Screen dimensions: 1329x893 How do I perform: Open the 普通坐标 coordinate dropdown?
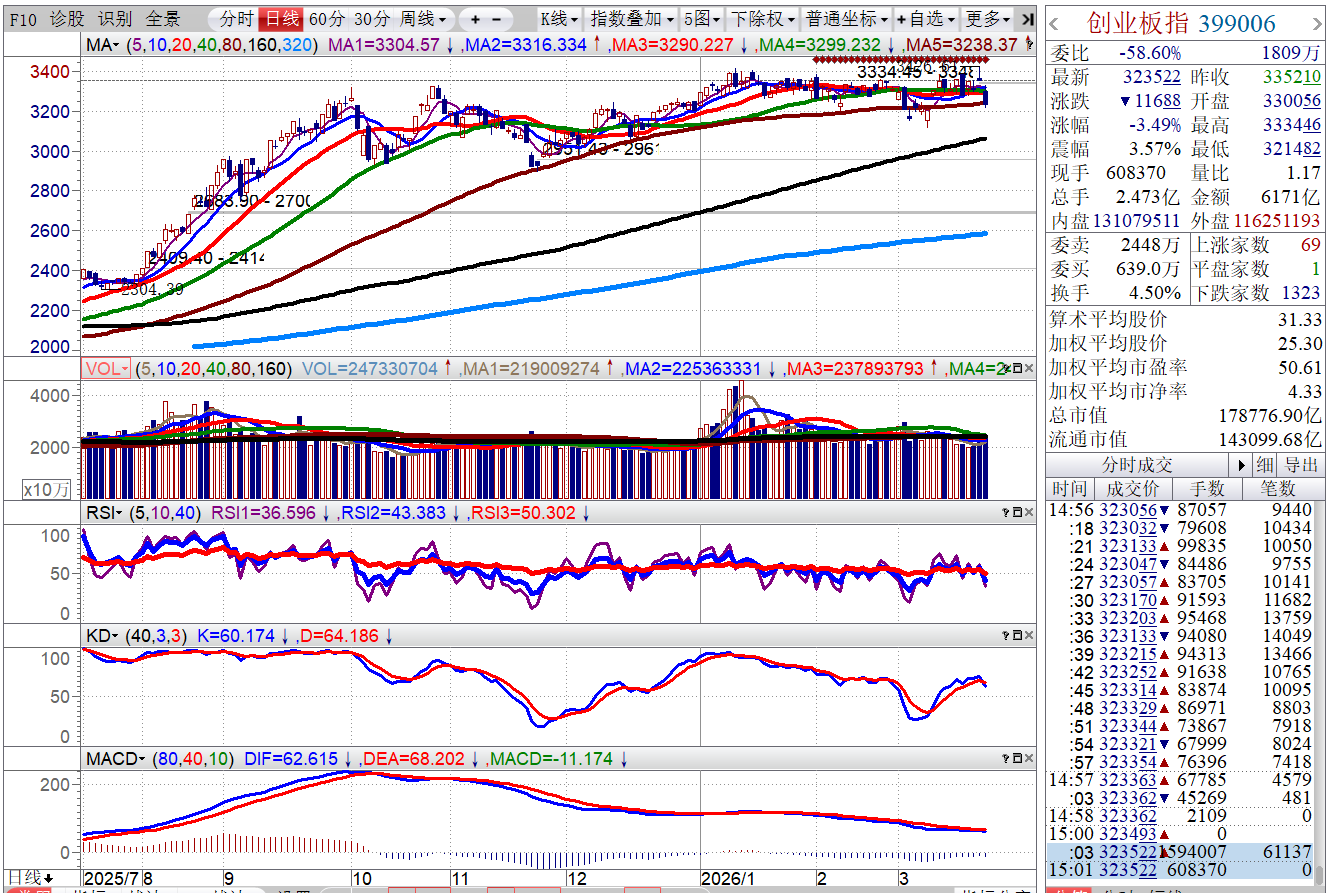(846, 19)
